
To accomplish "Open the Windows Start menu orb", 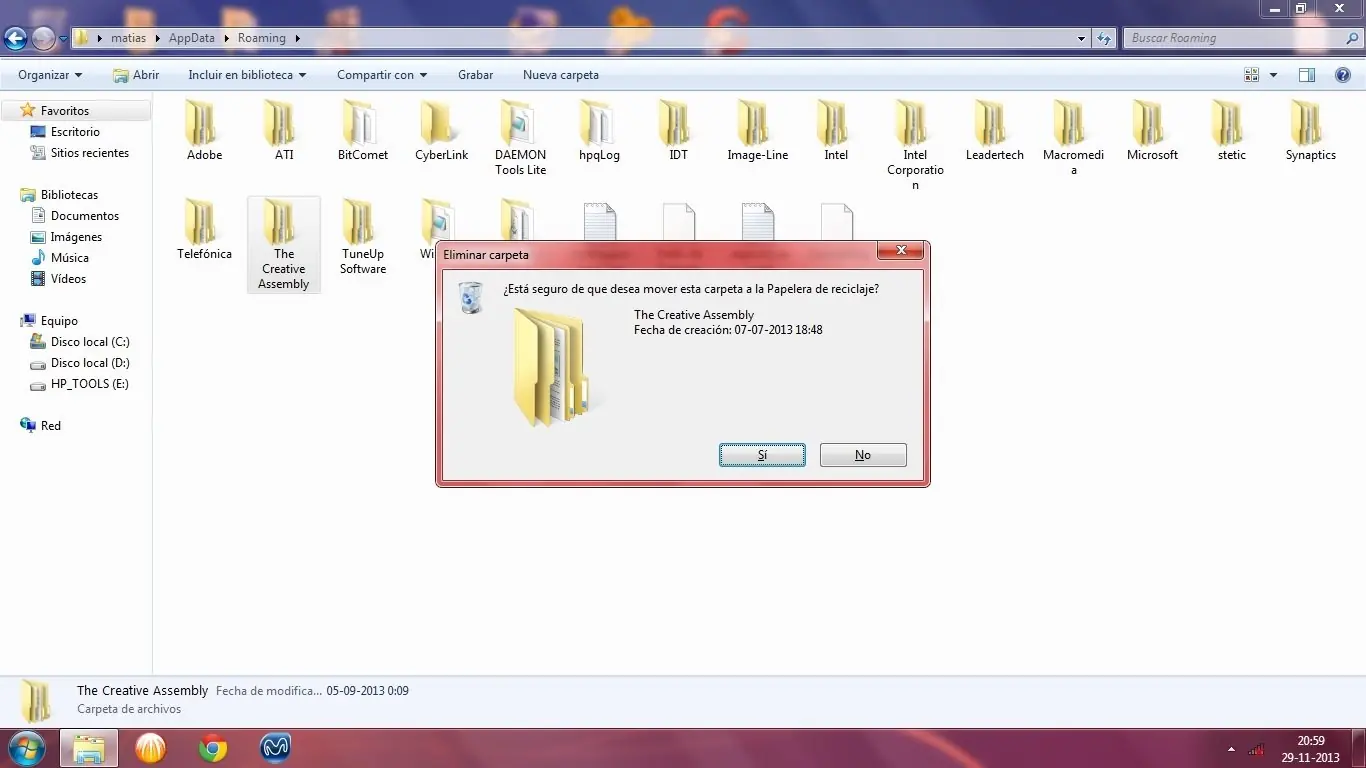I will (25, 748).
